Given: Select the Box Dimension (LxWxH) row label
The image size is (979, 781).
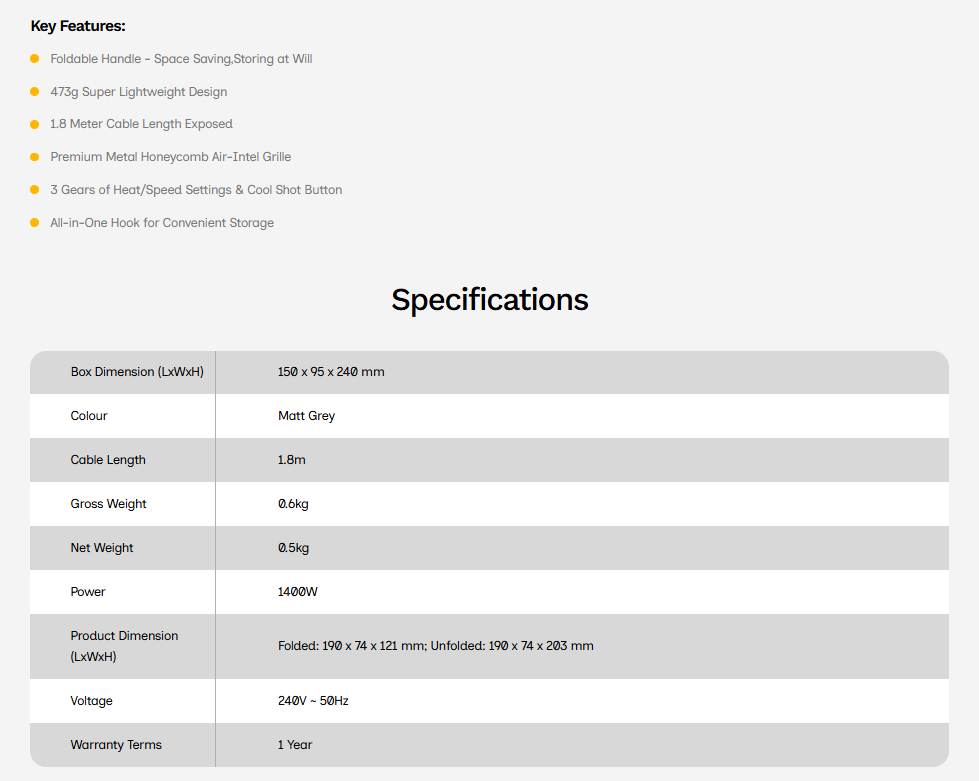Looking at the screenshot, I should click(x=137, y=372).
